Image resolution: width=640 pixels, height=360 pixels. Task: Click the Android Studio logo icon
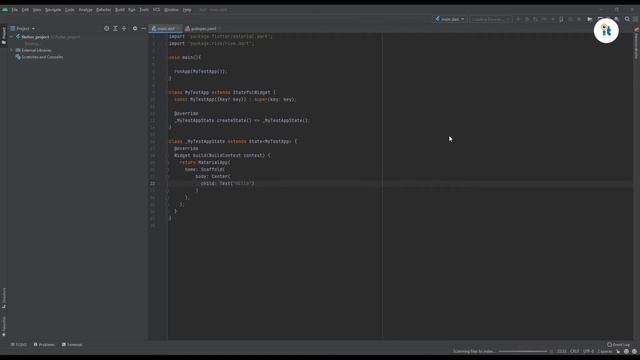(x=5, y=9)
